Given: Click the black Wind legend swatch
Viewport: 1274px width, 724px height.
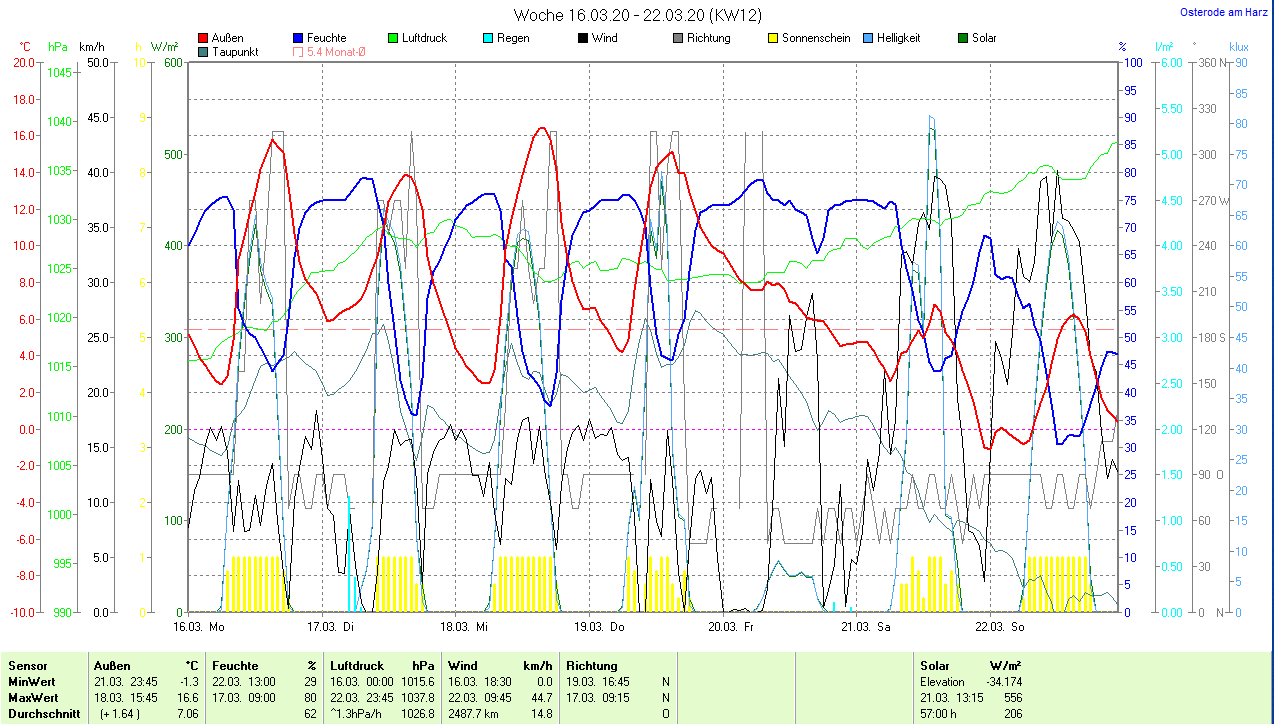Looking at the screenshot, I should pos(583,38).
